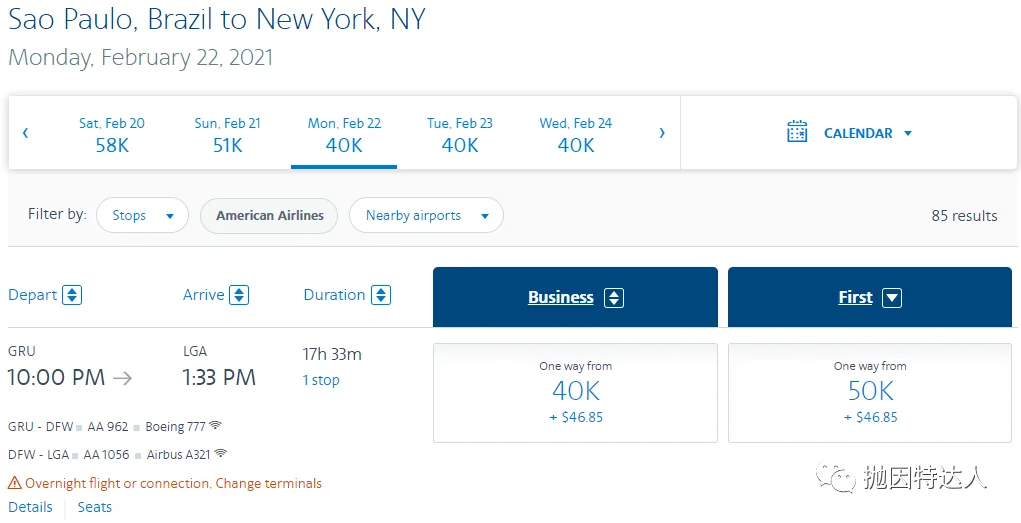Click the First column sort icon
The width and height of the screenshot is (1021, 523).
[892, 298]
